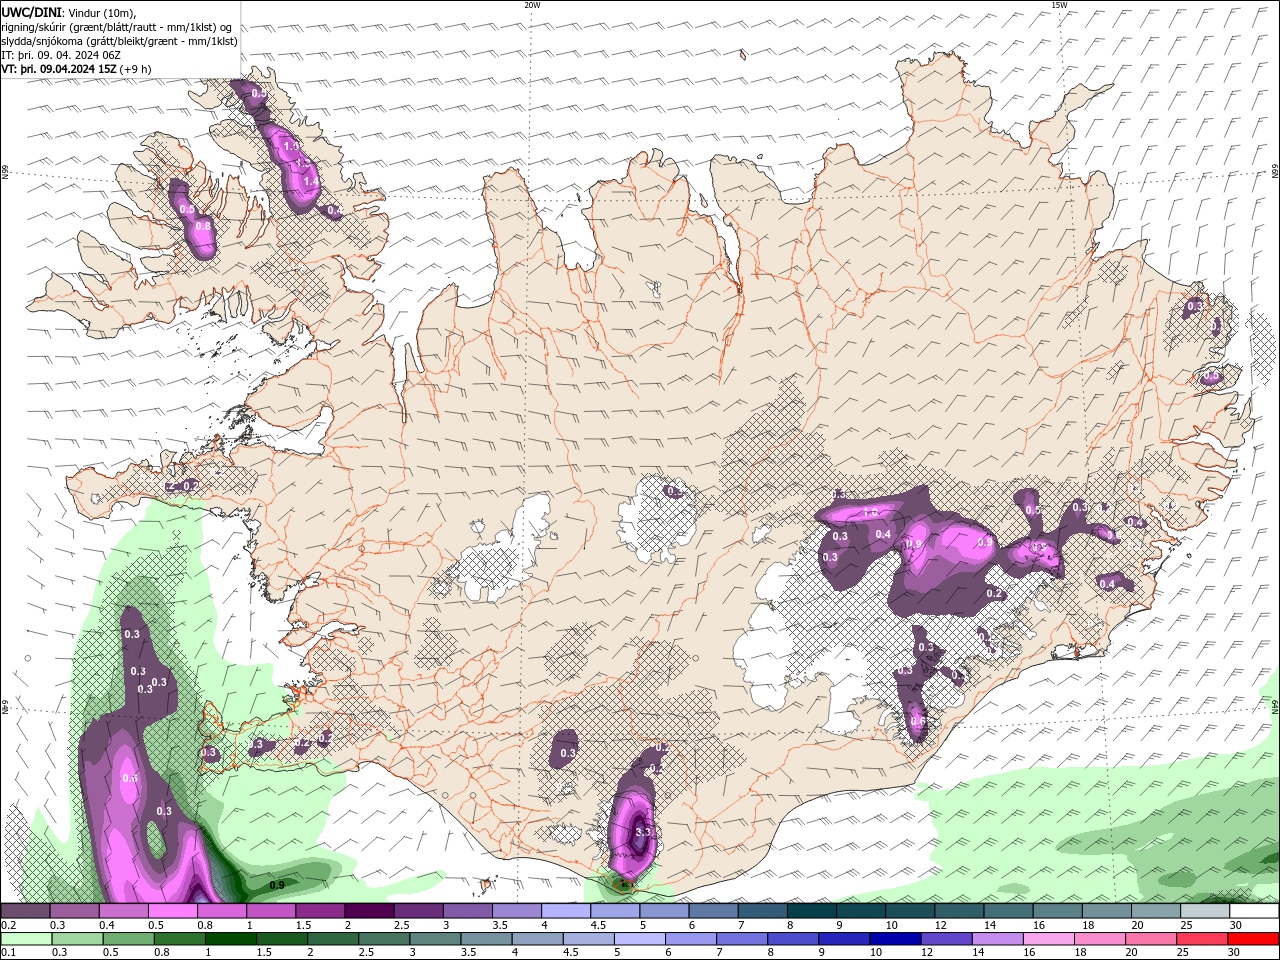
Task: Pick the lavender 4 swatch in snow legend
Action: click(565, 911)
